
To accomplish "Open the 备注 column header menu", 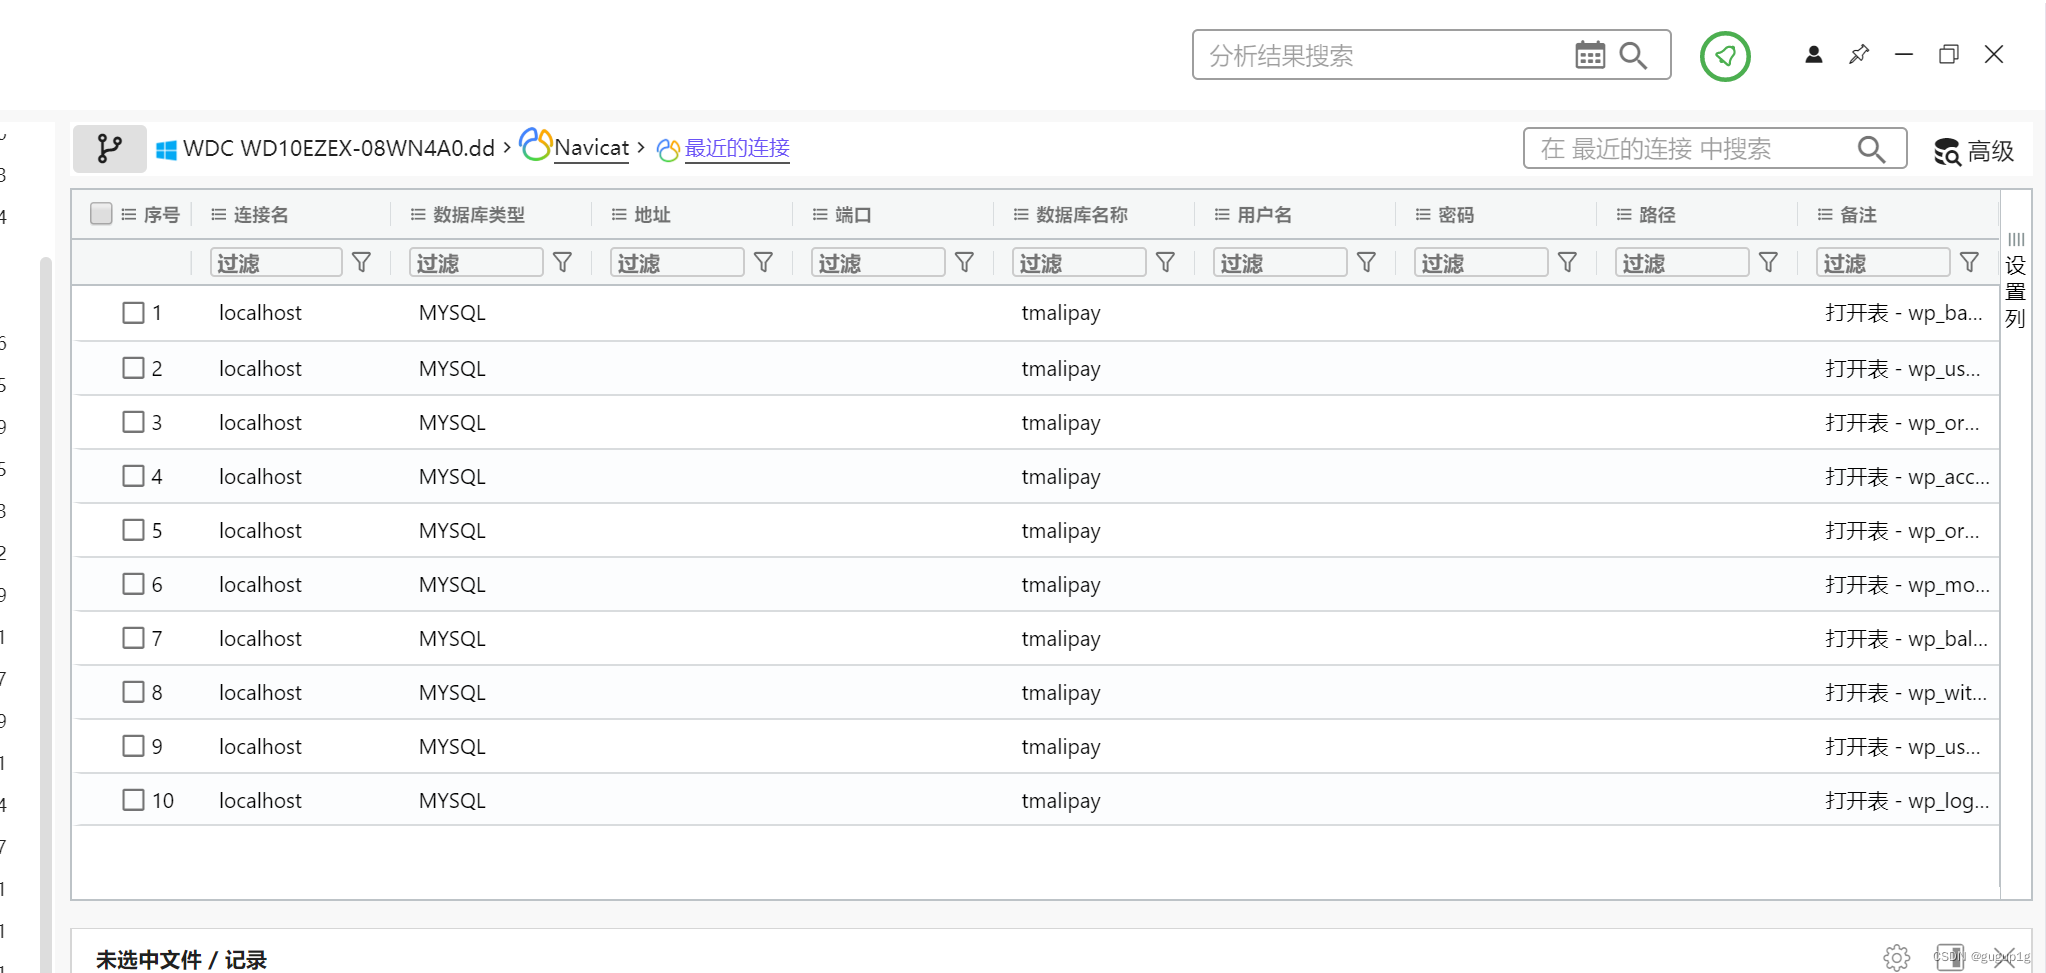I will [1825, 215].
